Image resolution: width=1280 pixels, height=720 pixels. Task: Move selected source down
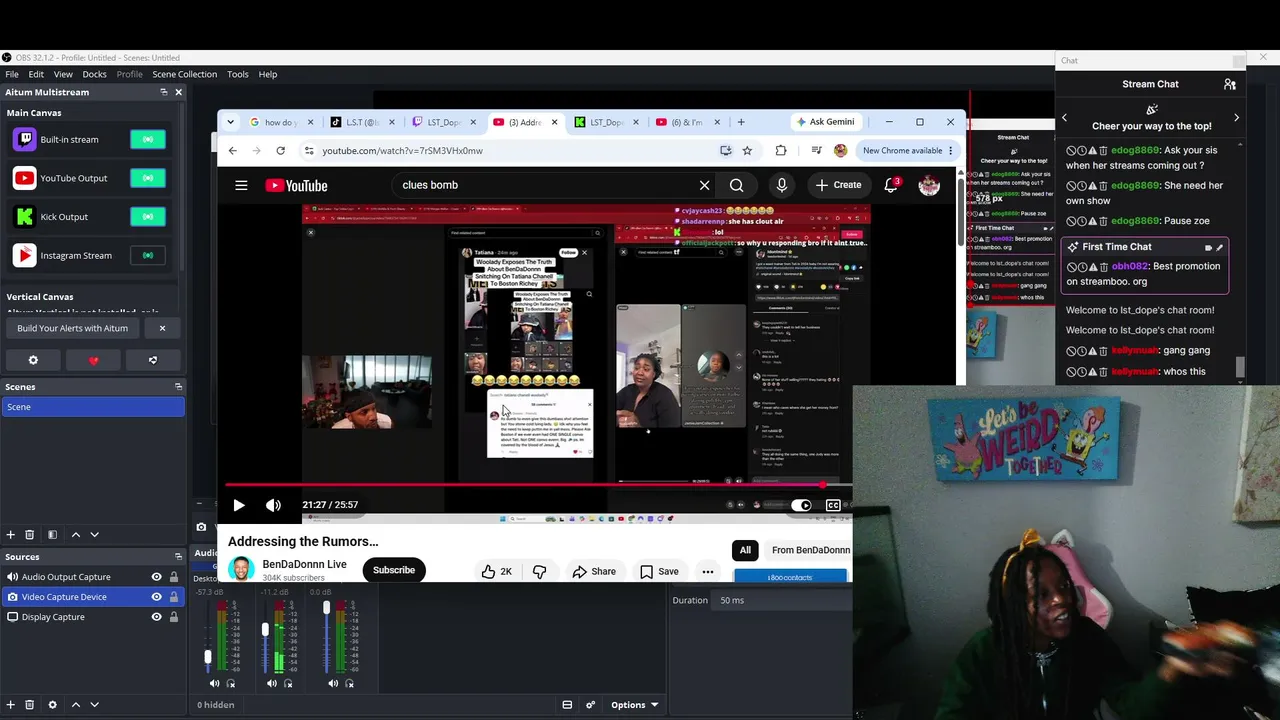[95, 705]
